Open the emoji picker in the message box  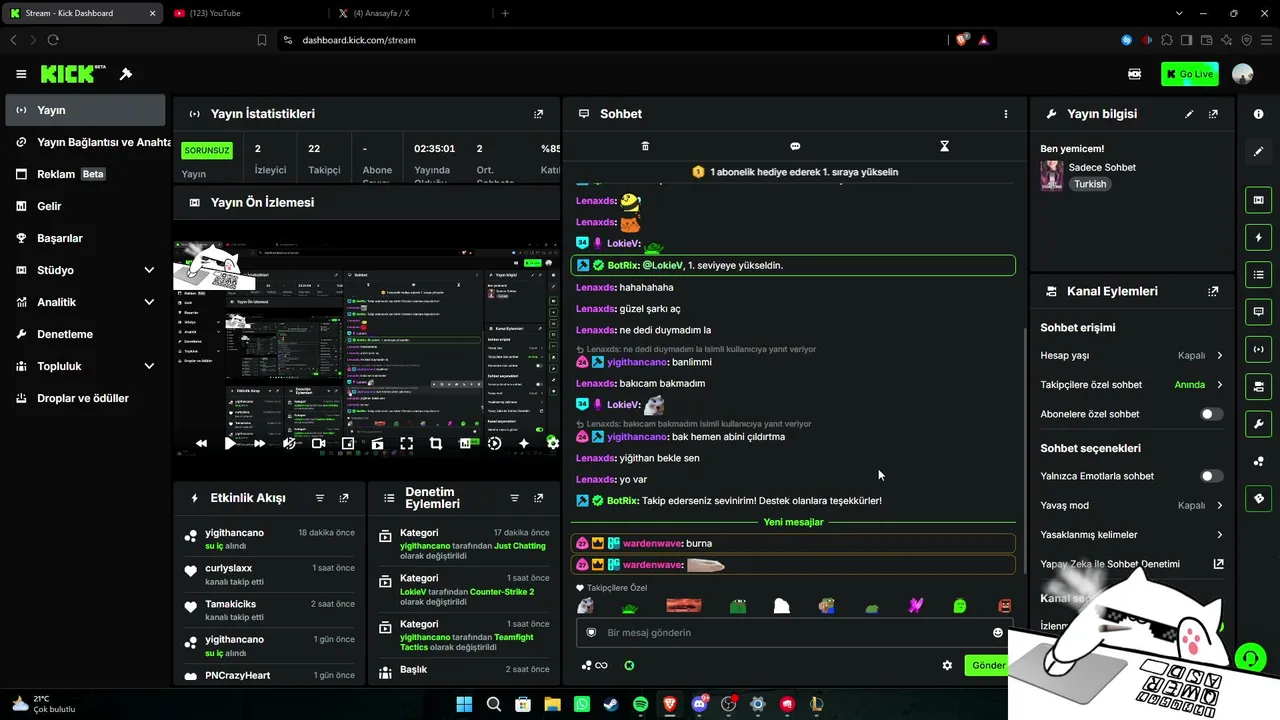point(997,632)
